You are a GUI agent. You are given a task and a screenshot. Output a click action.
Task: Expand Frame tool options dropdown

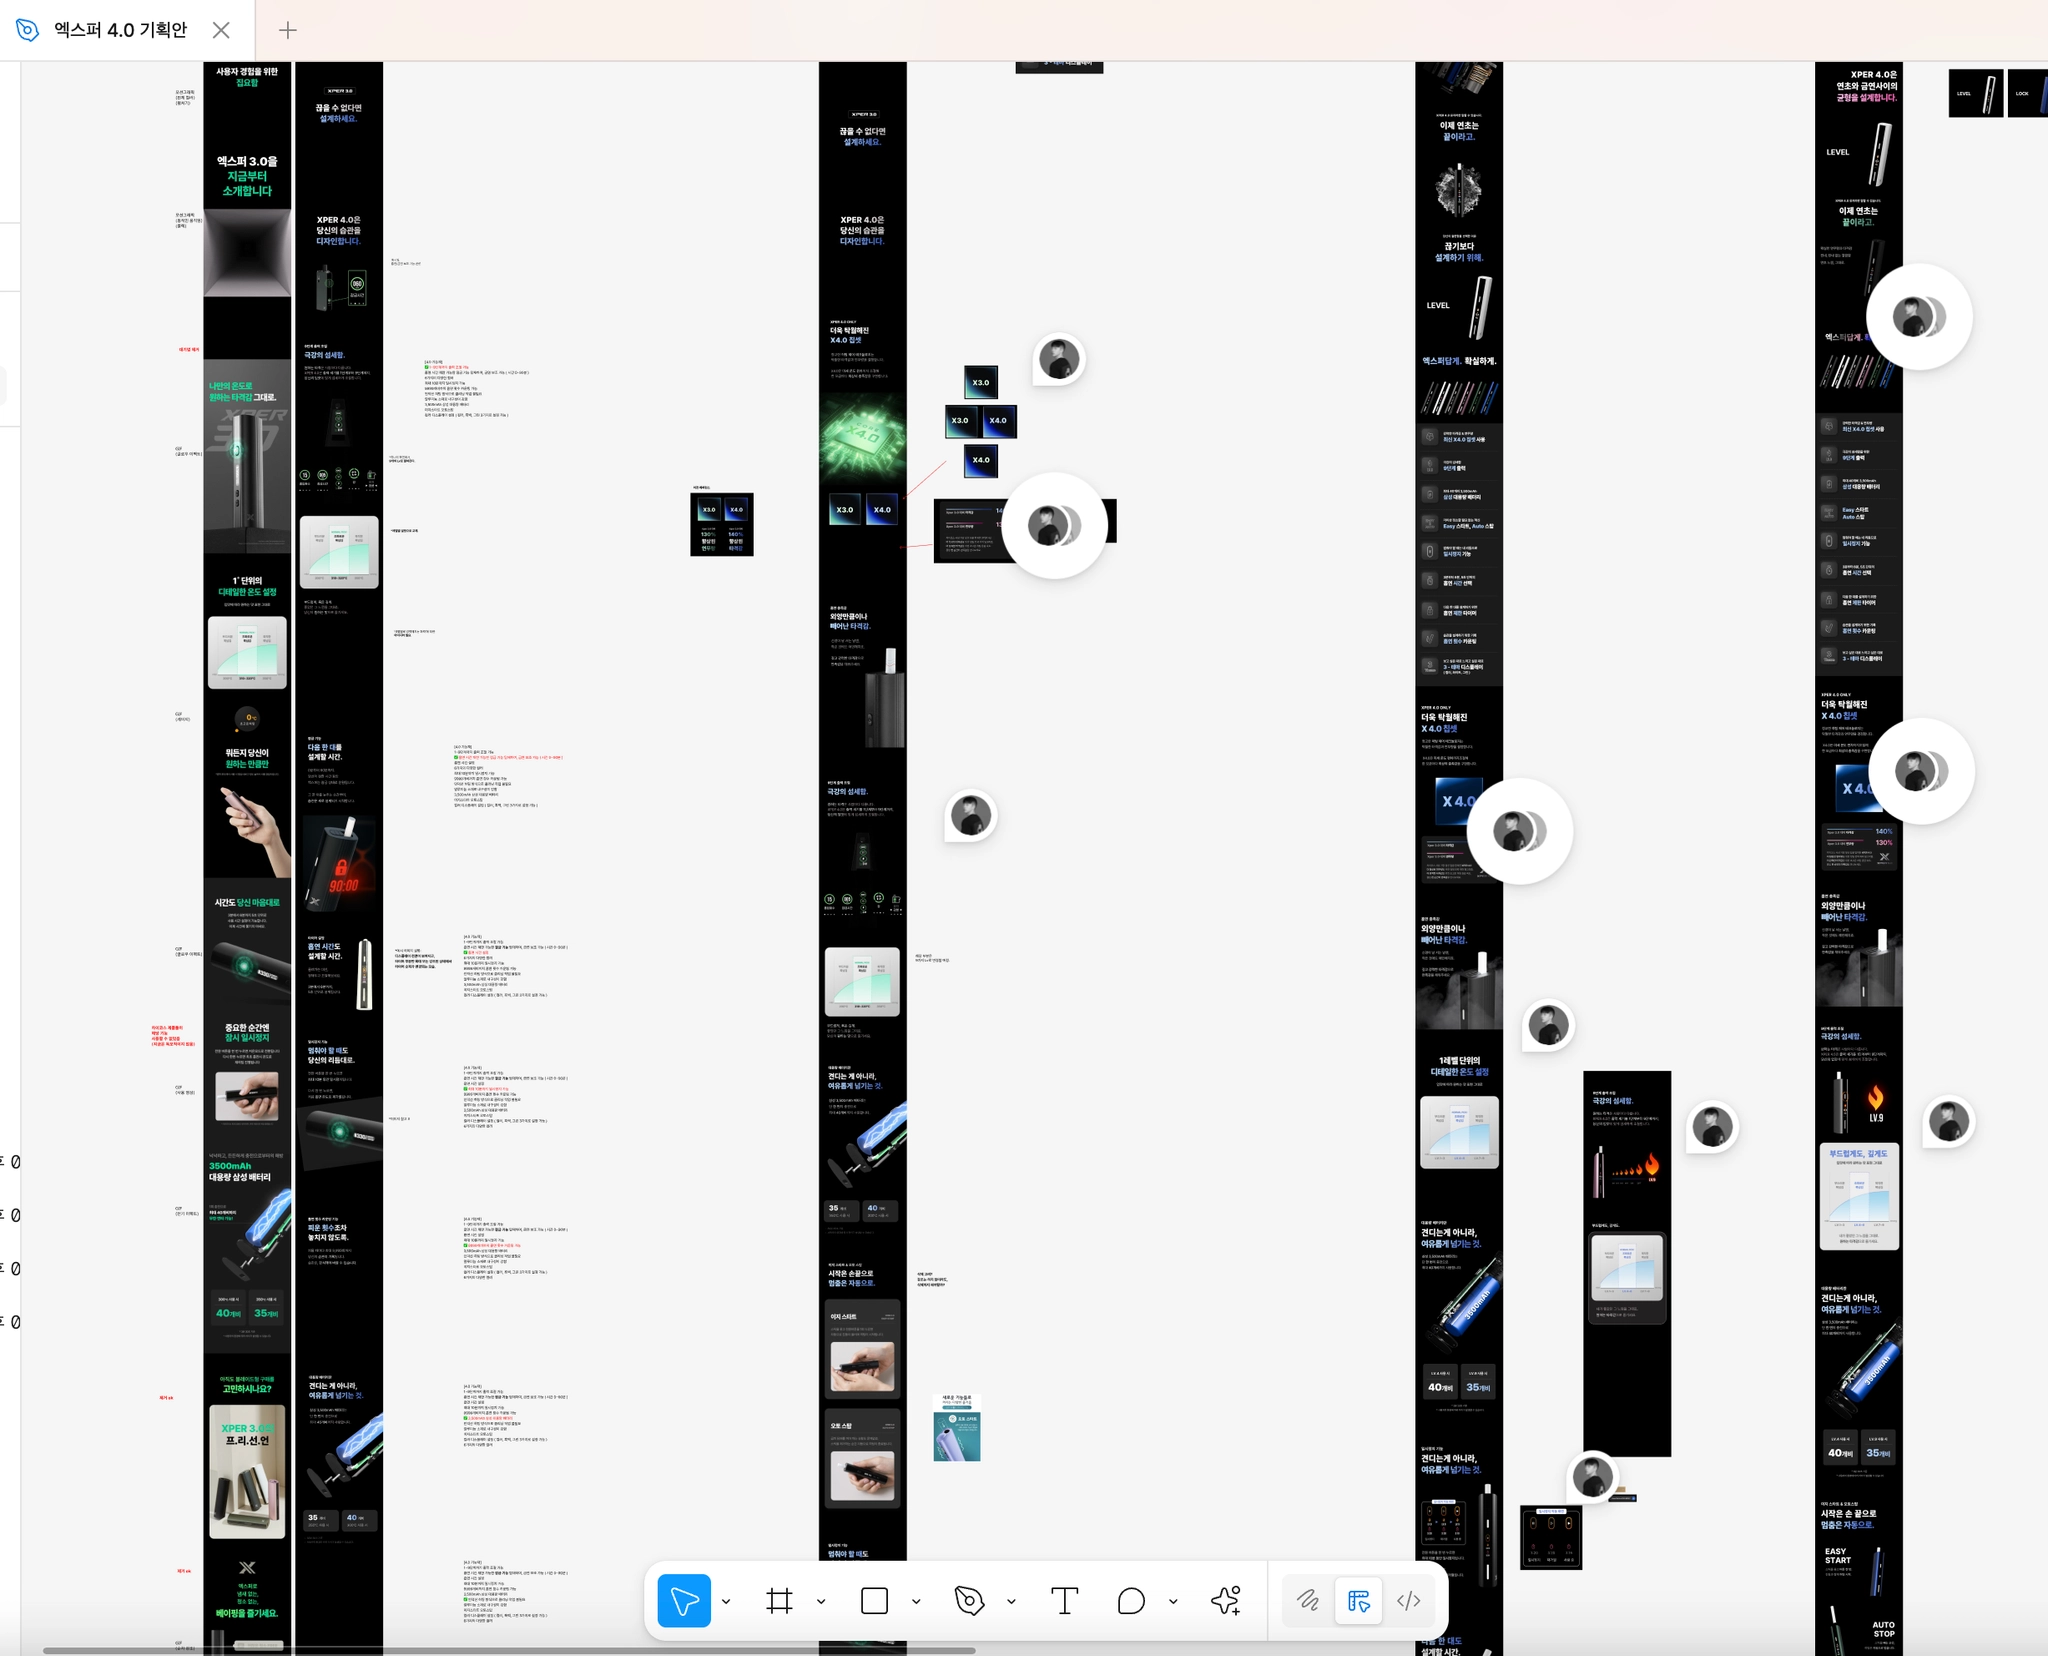821,1602
